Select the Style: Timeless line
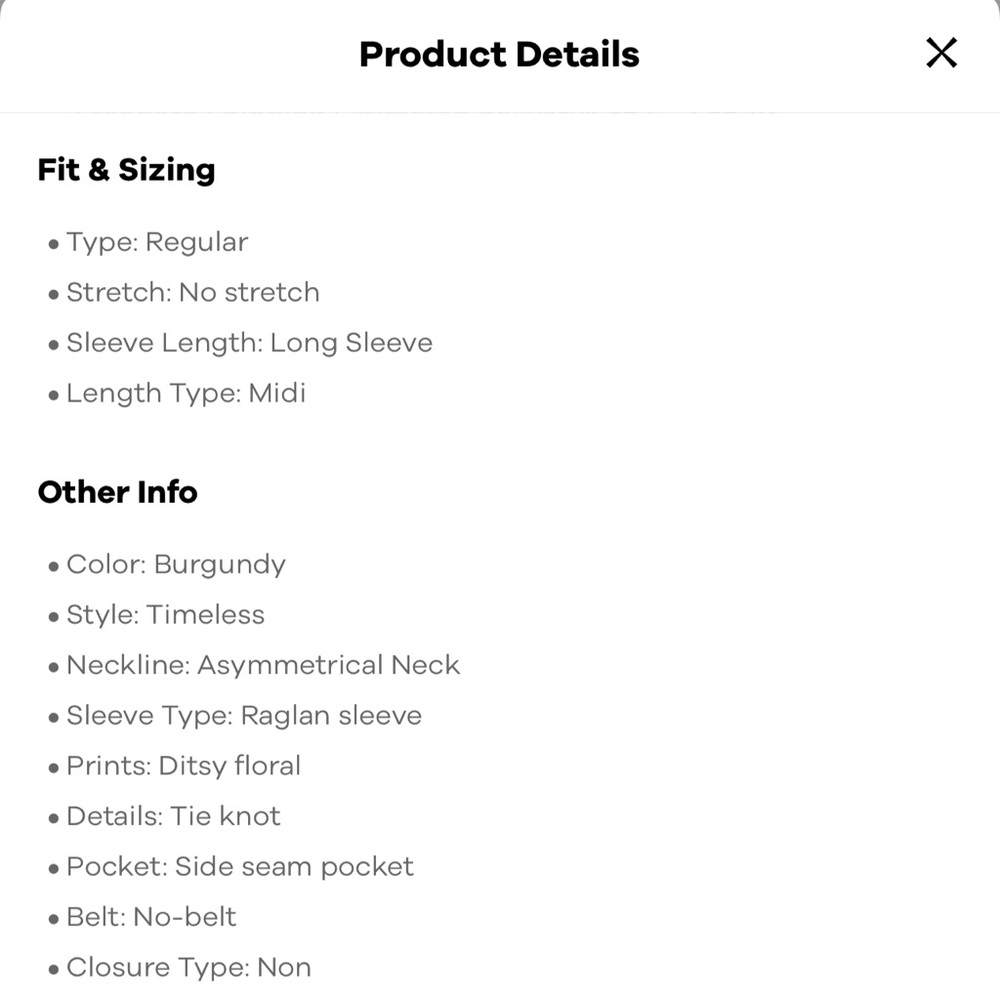Image resolution: width=1000 pixels, height=1000 pixels. coord(165,615)
